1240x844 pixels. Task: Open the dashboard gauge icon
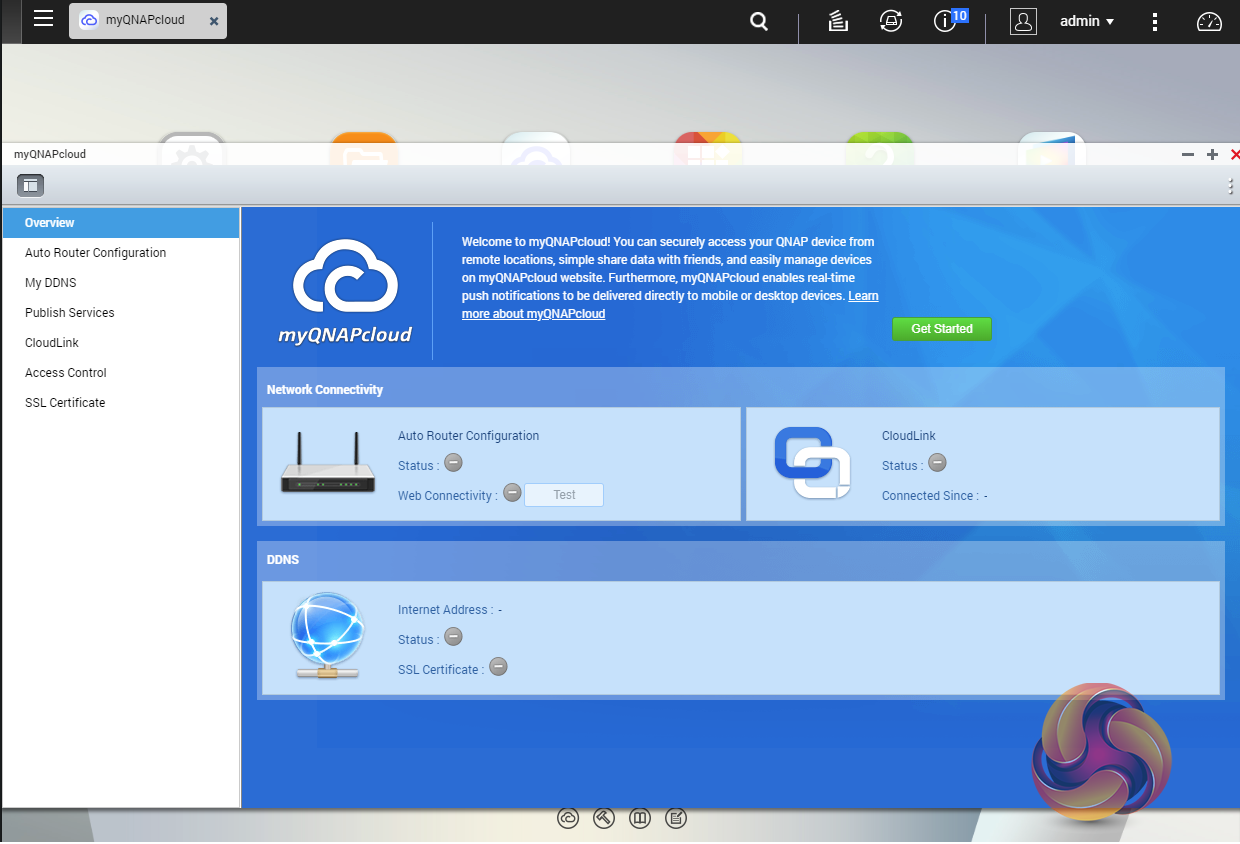point(1210,21)
